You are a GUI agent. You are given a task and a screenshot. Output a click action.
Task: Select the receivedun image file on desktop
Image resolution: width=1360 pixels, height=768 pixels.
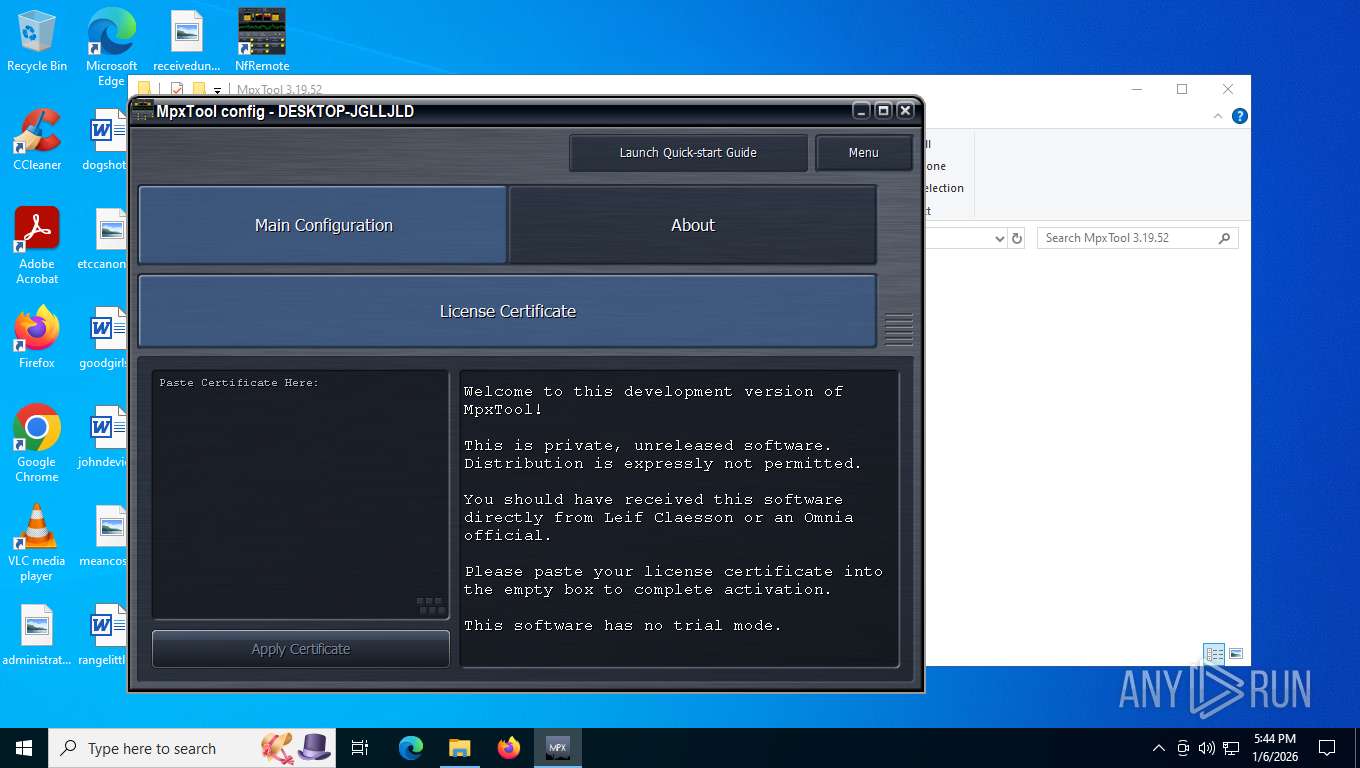coord(186,41)
